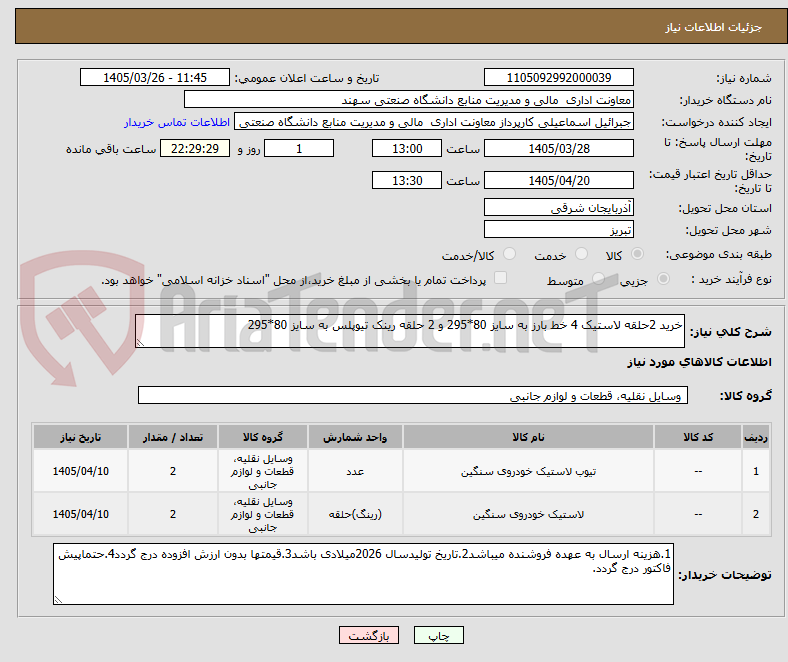Click the goods group cell in row 2
The height and width of the screenshot is (662, 788).
(263, 514)
